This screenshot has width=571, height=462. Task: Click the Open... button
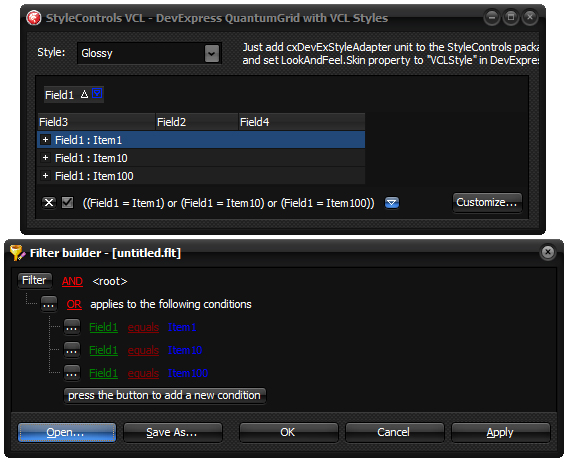(x=67, y=433)
